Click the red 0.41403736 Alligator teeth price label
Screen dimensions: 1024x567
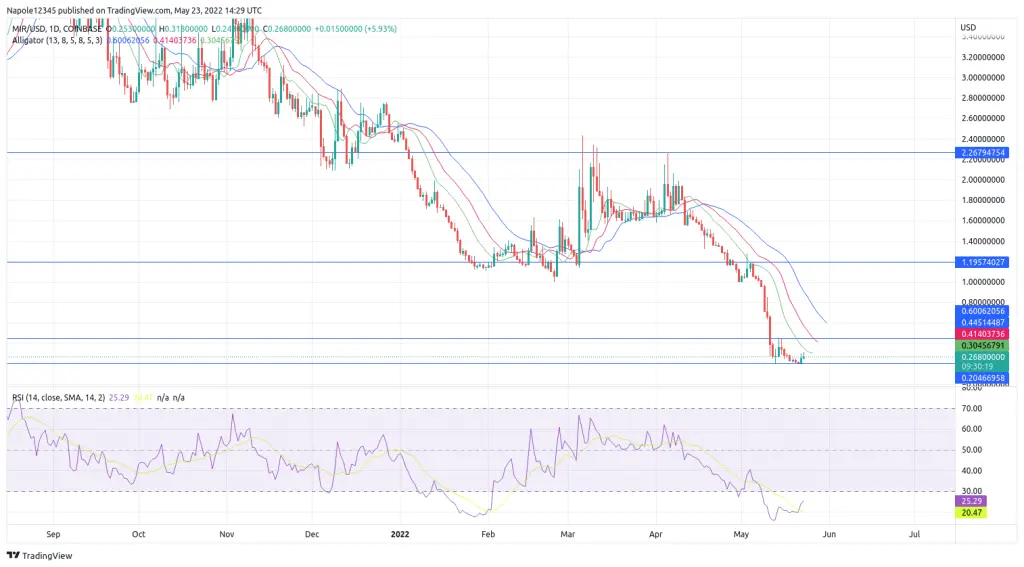click(982, 334)
